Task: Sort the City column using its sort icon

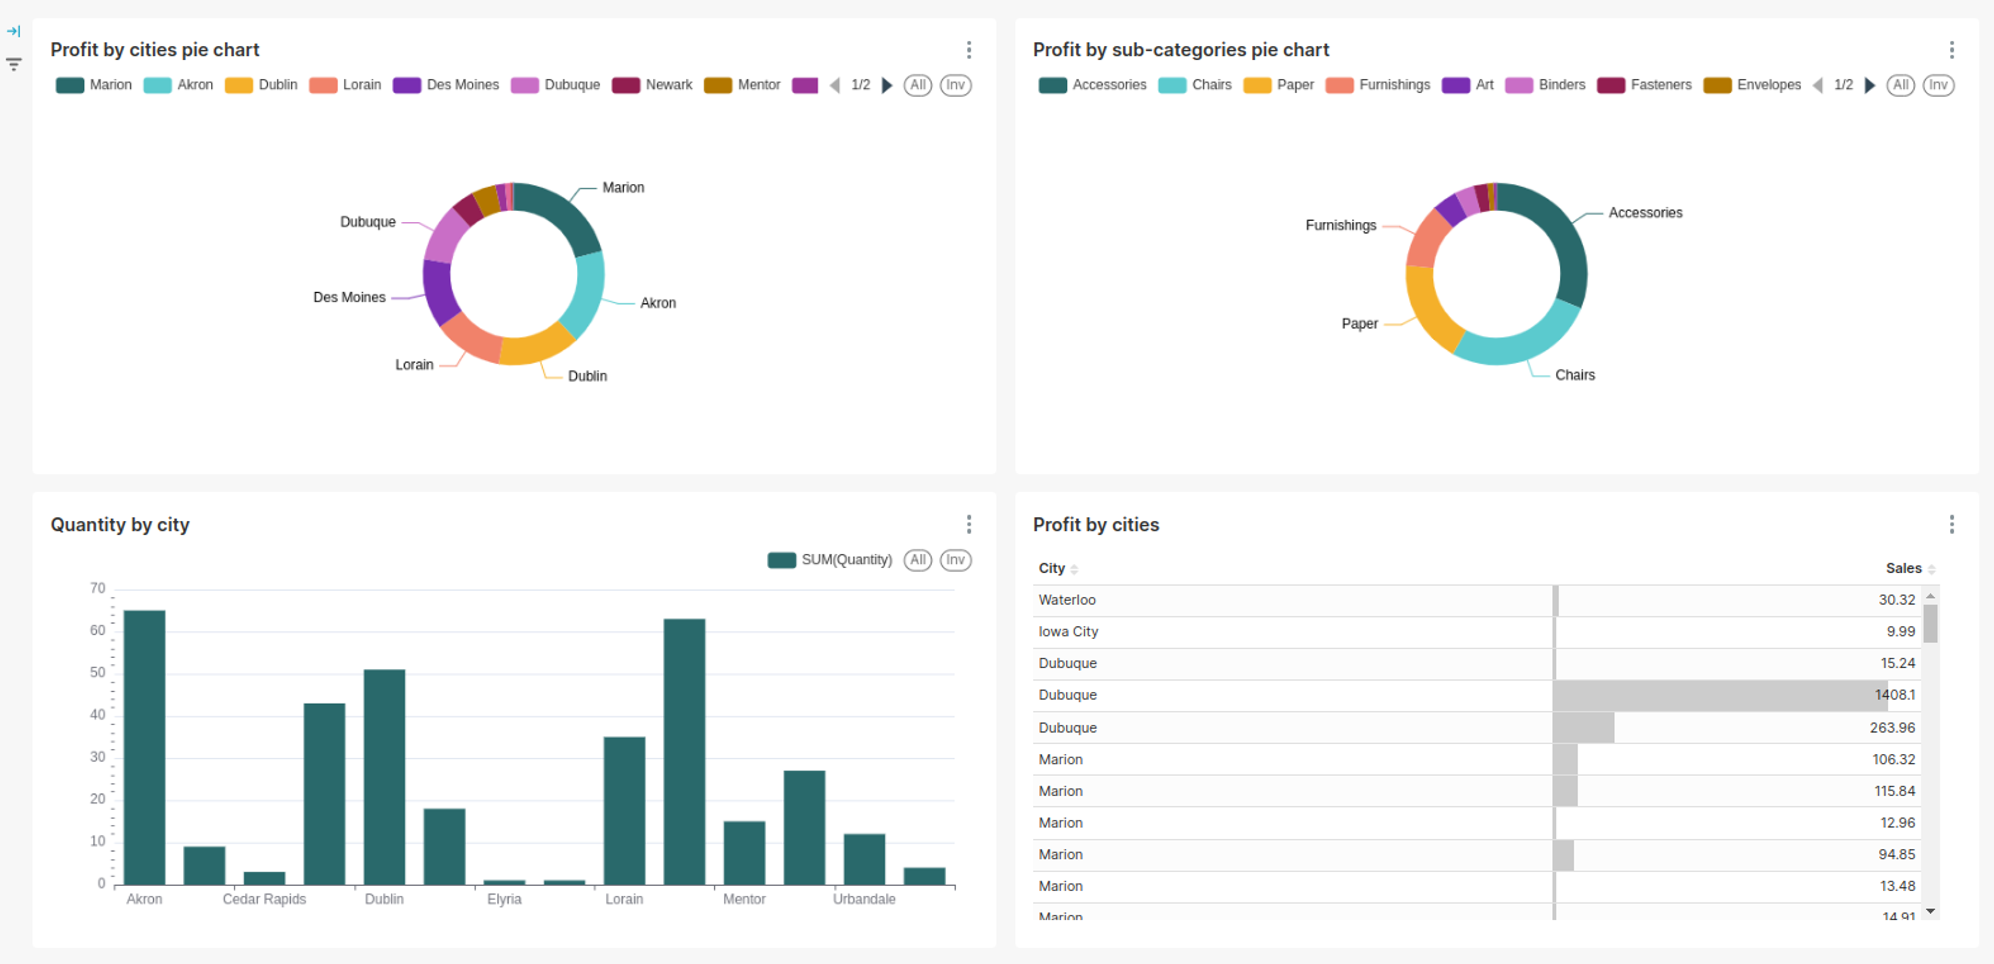Action: coord(1075,568)
